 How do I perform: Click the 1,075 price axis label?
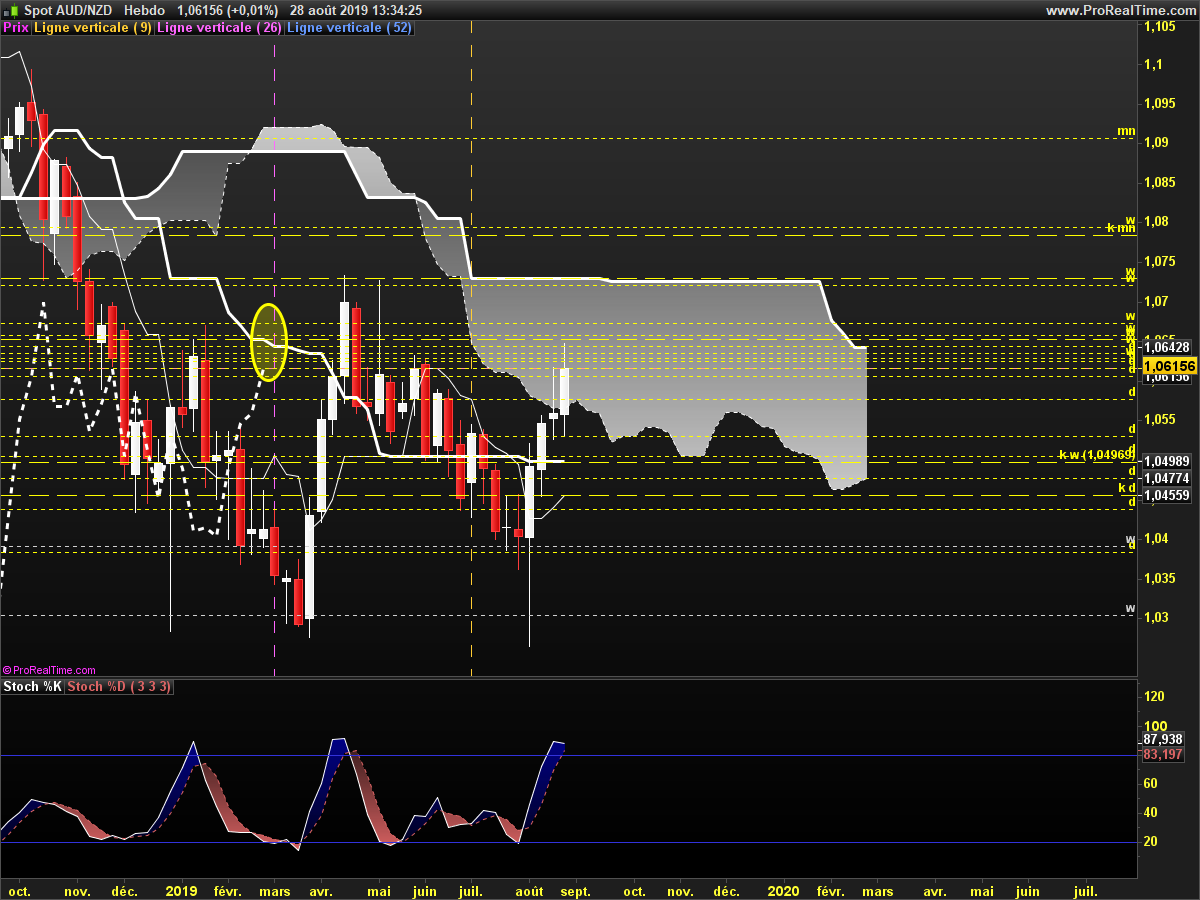(1160, 261)
